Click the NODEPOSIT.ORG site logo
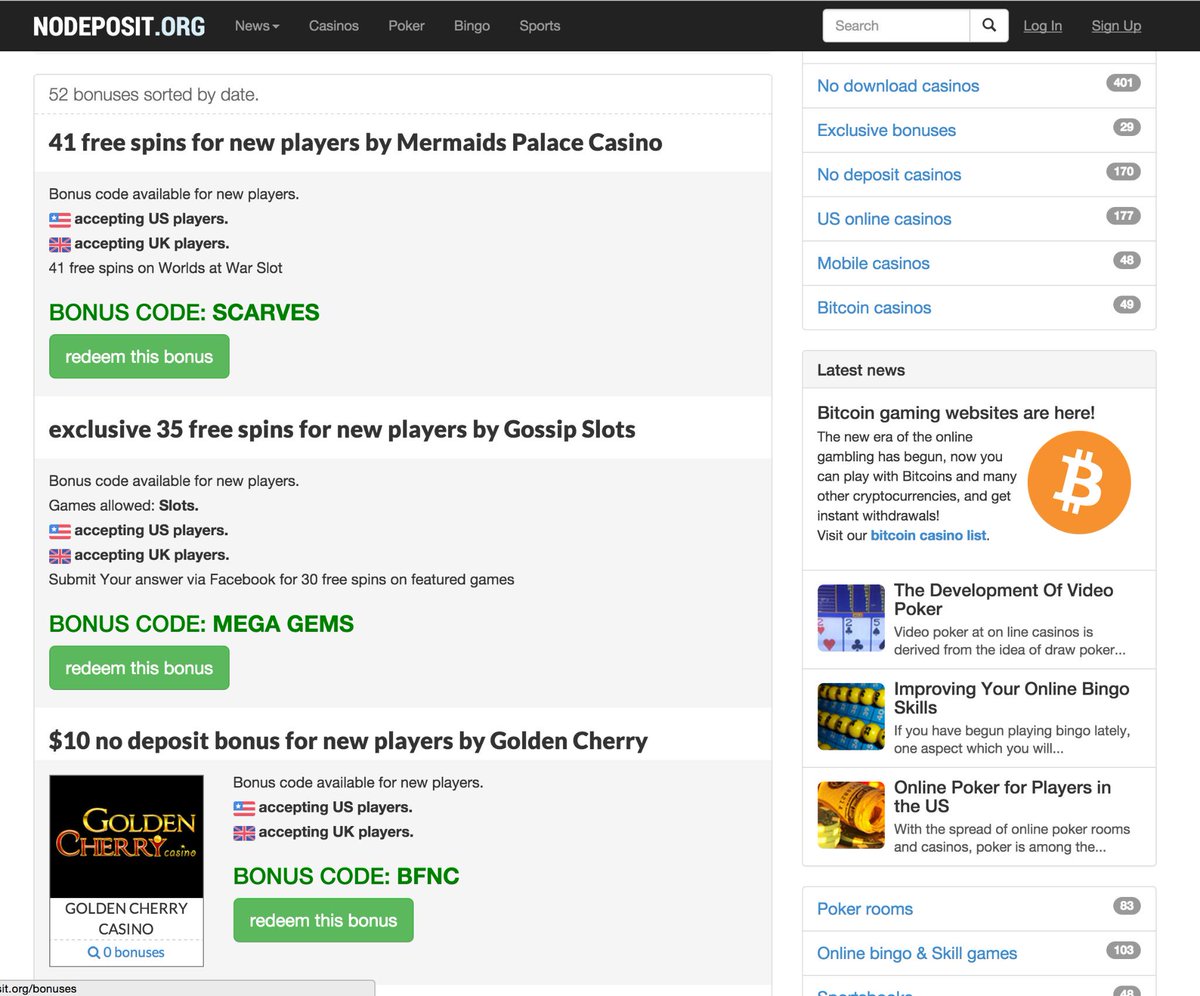 click(x=119, y=26)
